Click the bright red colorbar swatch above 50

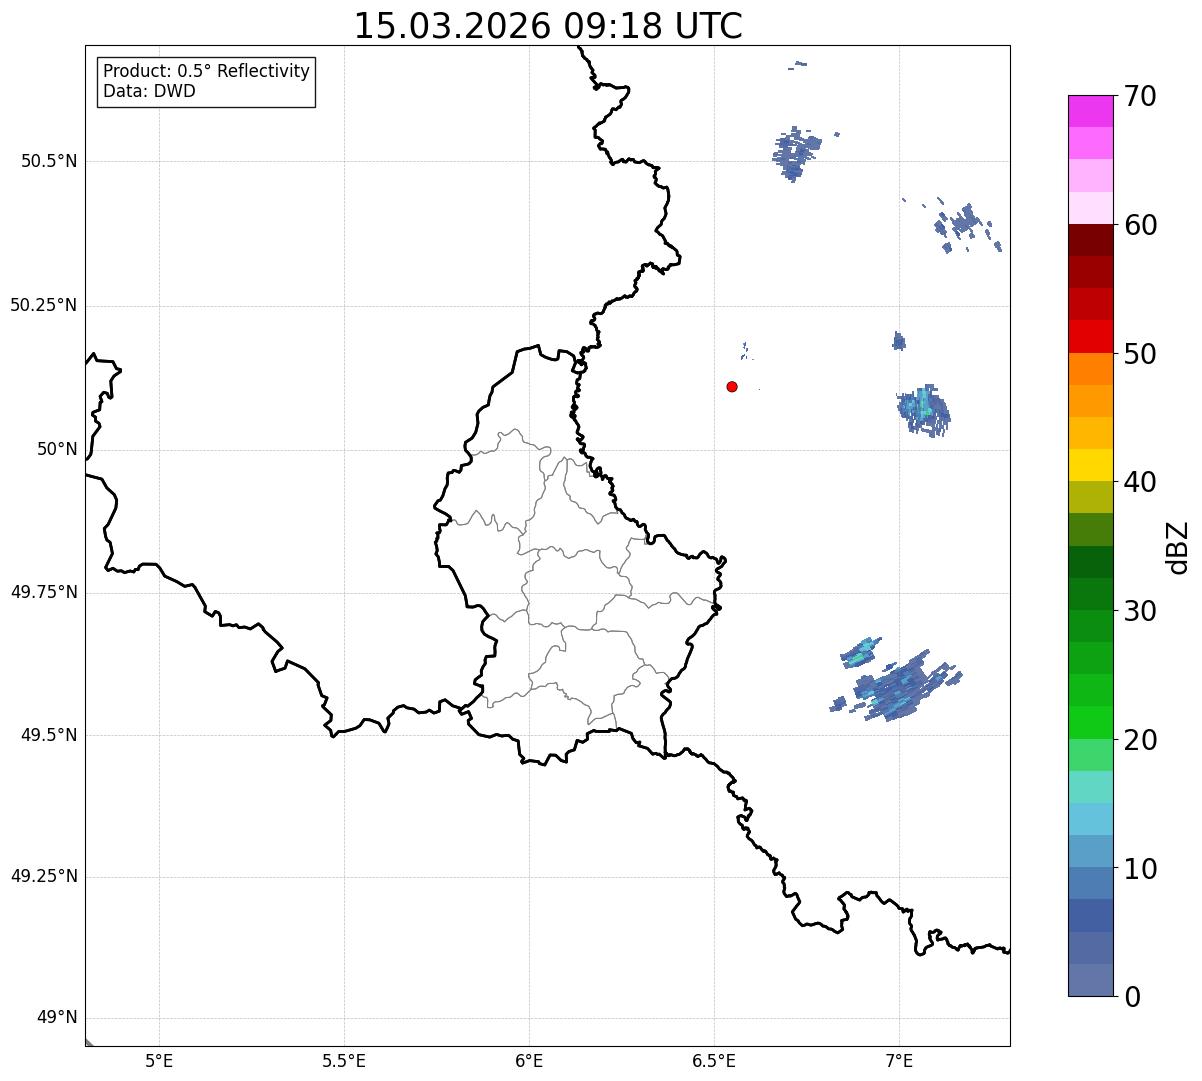(1090, 337)
